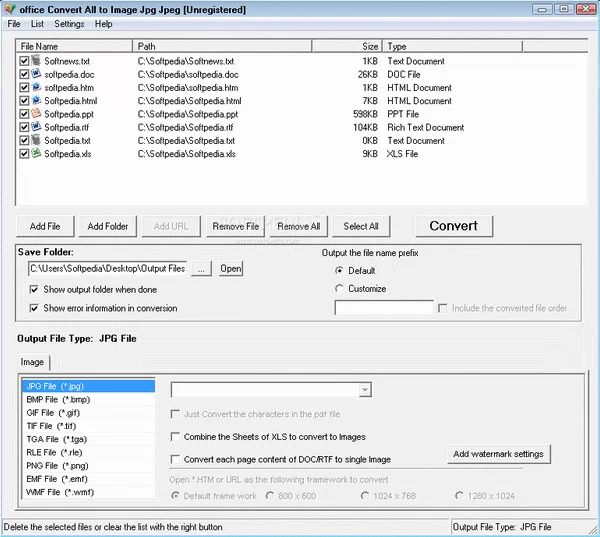600x537 pixels.
Task: Click the application logo in title bar
Action: 10,9
